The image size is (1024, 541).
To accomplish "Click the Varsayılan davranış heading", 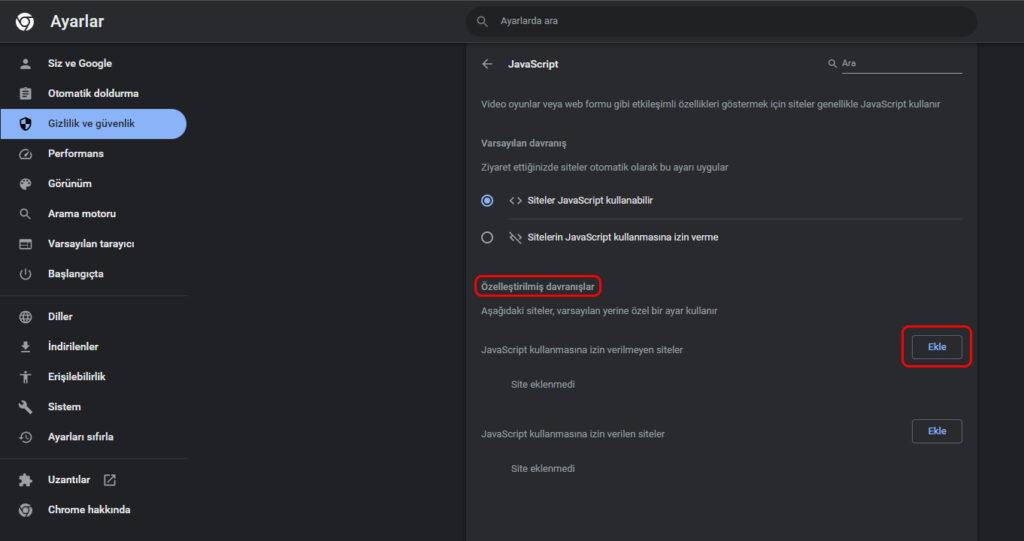I will click(524, 143).
